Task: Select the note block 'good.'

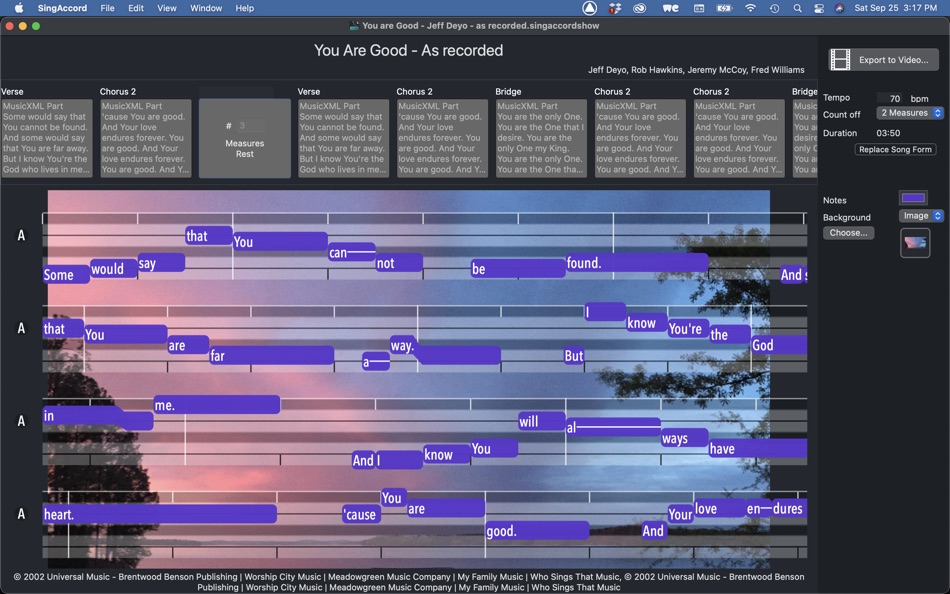Action: tap(537, 531)
